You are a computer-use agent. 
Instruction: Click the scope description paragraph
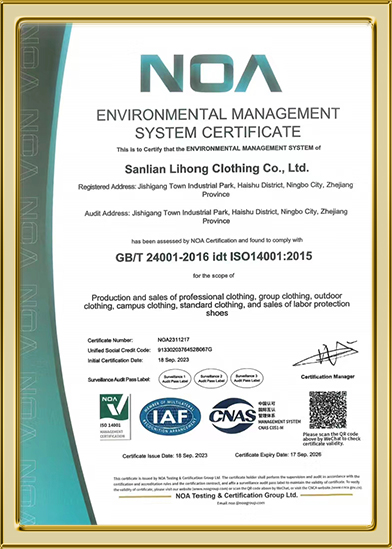(x=217, y=305)
